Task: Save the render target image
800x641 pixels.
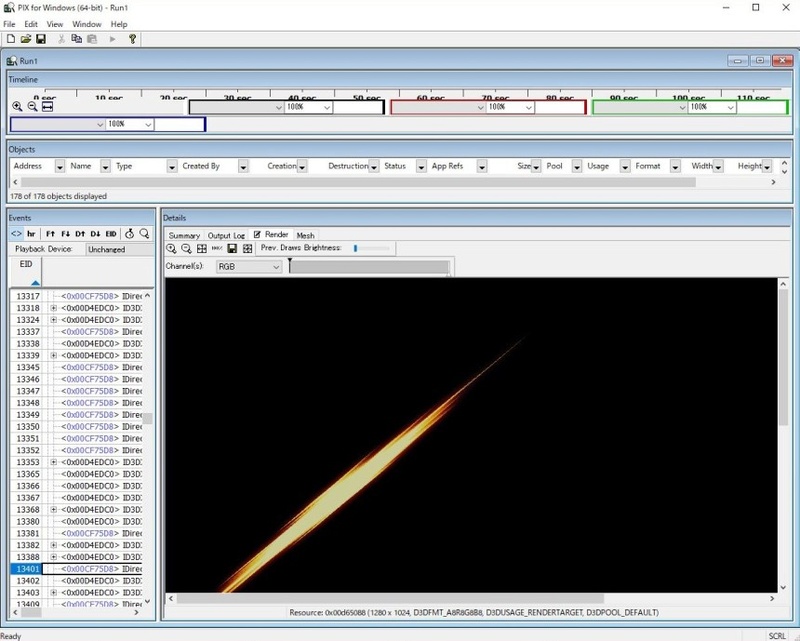Action: pyautogui.click(x=232, y=249)
